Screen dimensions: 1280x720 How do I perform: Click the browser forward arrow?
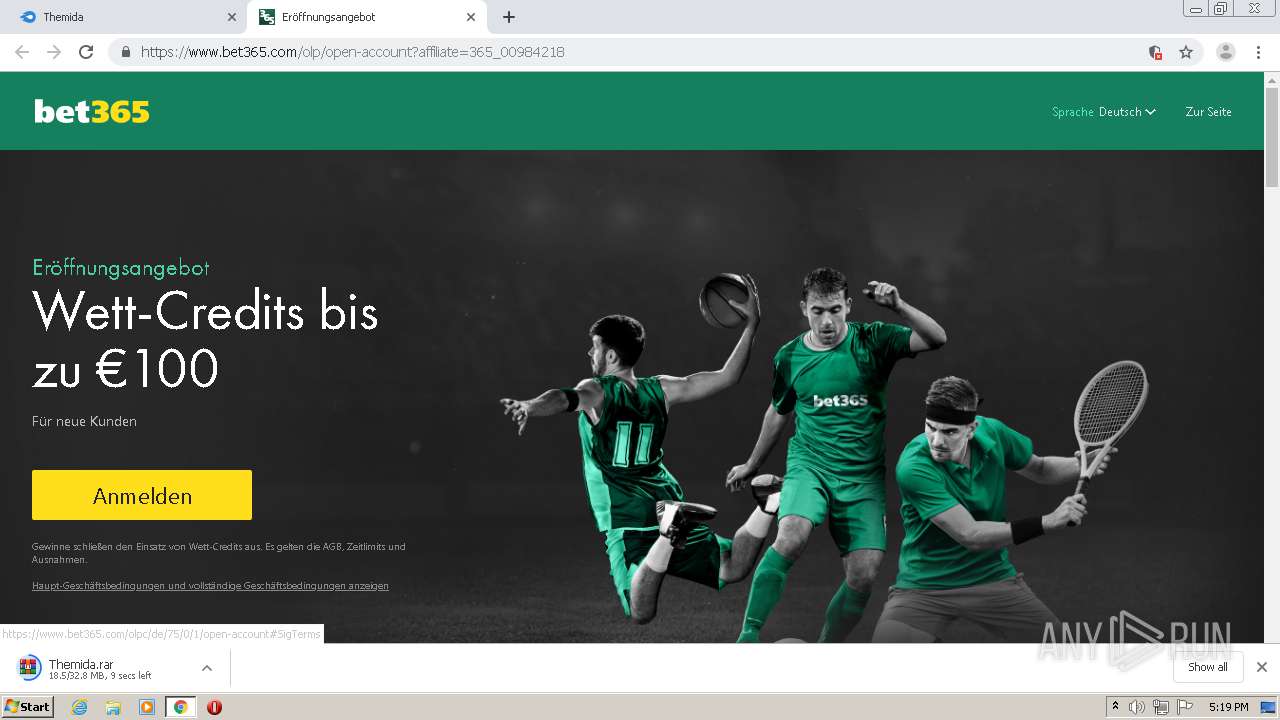tap(54, 52)
